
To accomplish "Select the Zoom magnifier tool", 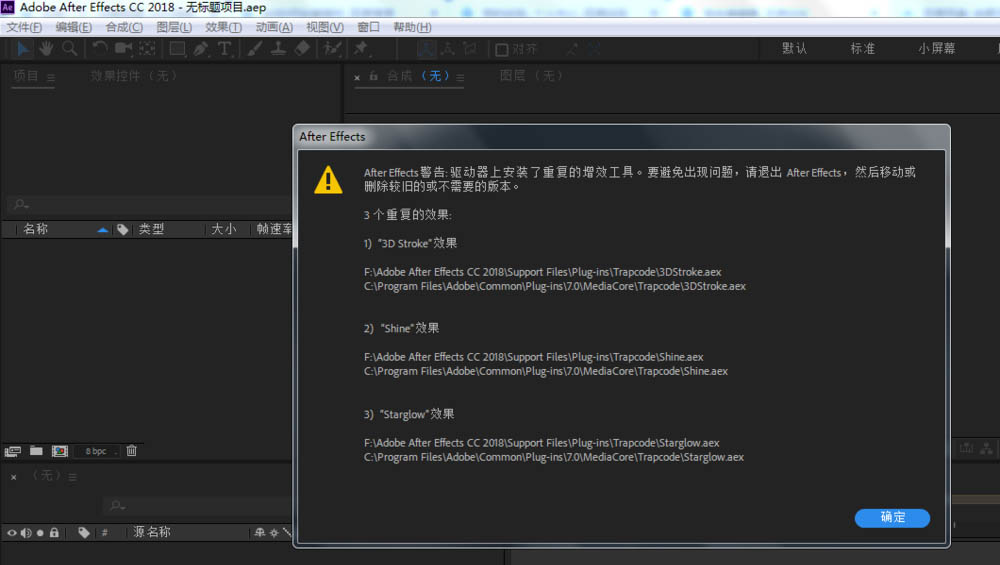I will [70, 48].
